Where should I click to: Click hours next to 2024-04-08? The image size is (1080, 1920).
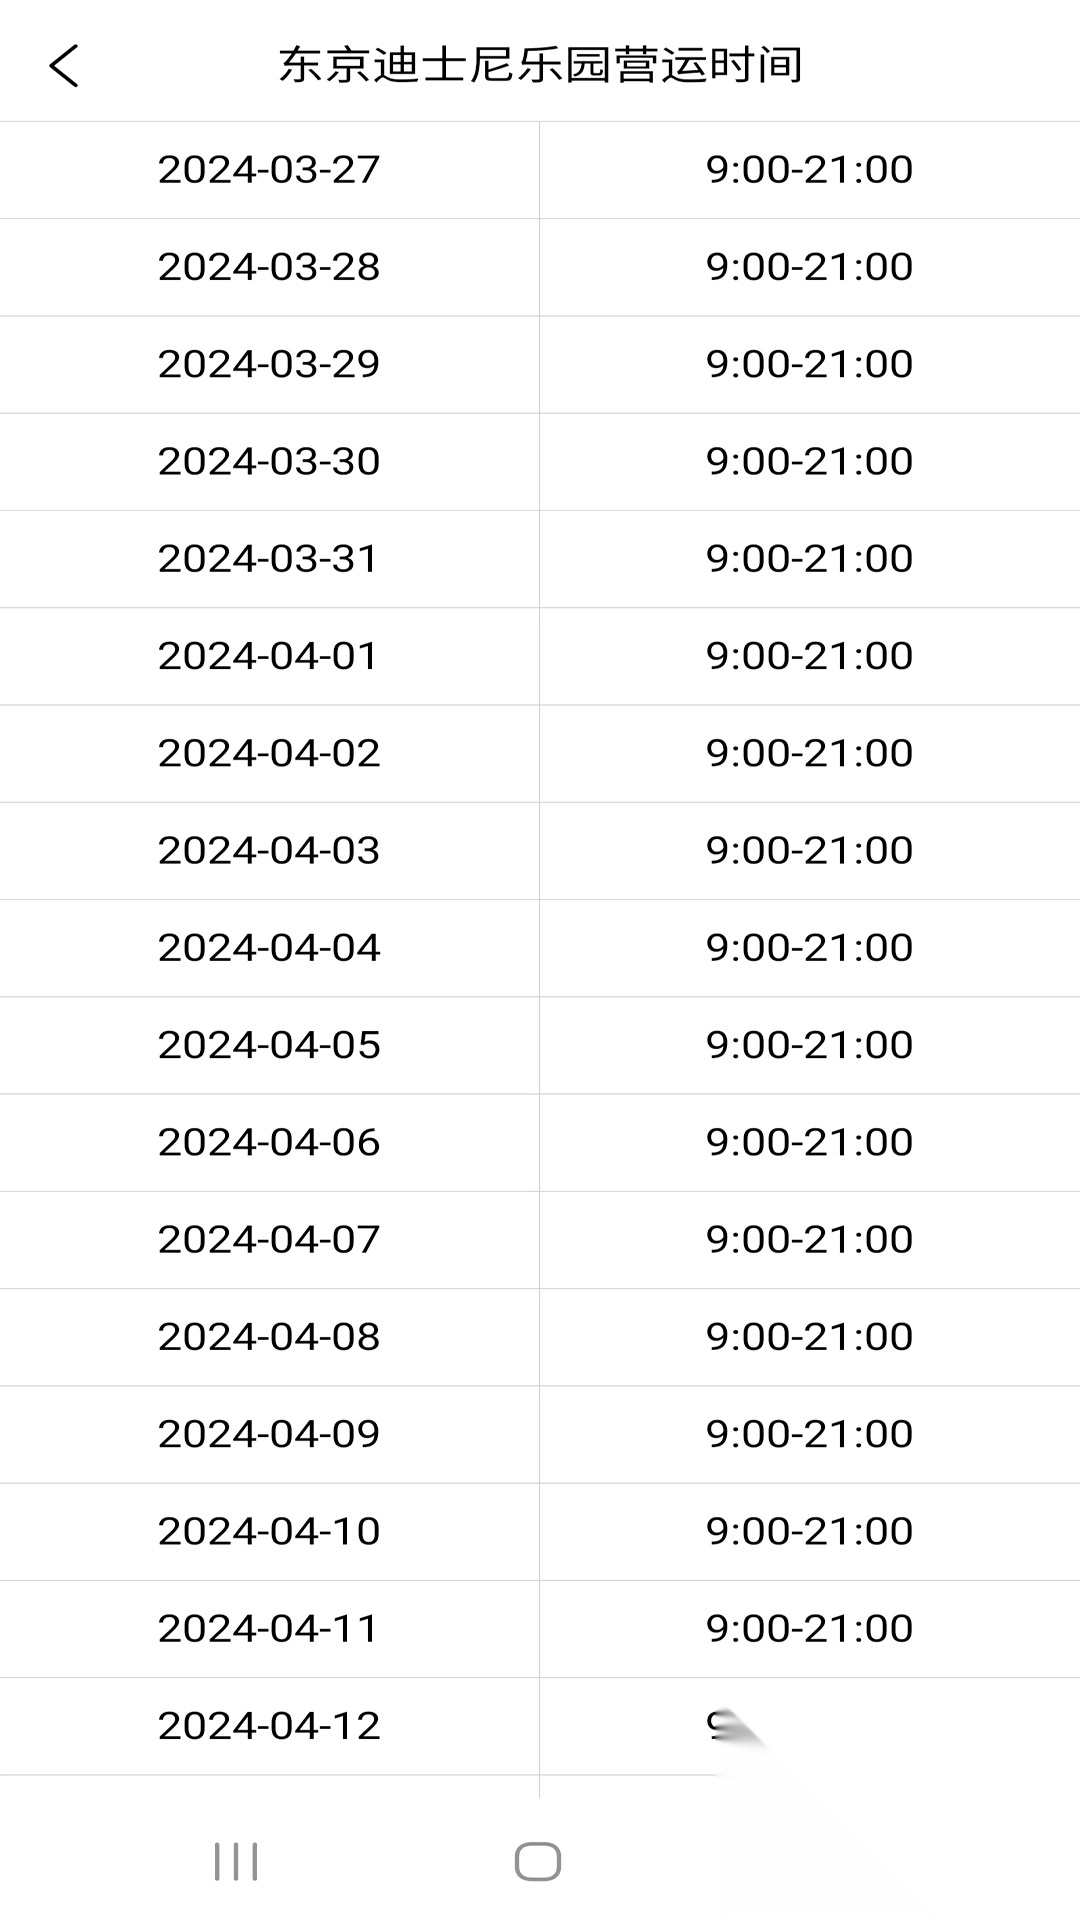pos(809,1337)
